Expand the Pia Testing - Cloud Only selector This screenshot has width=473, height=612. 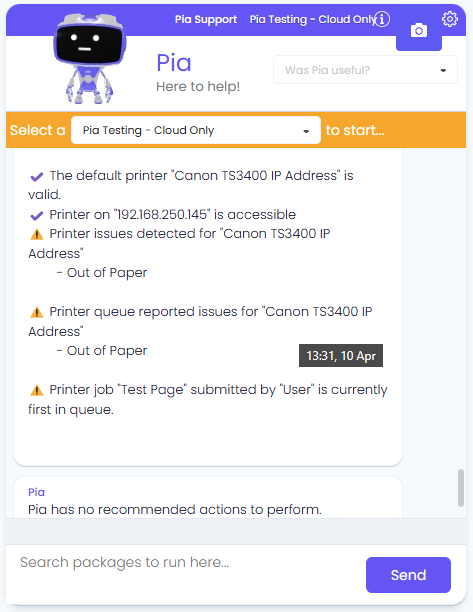point(196,130)
